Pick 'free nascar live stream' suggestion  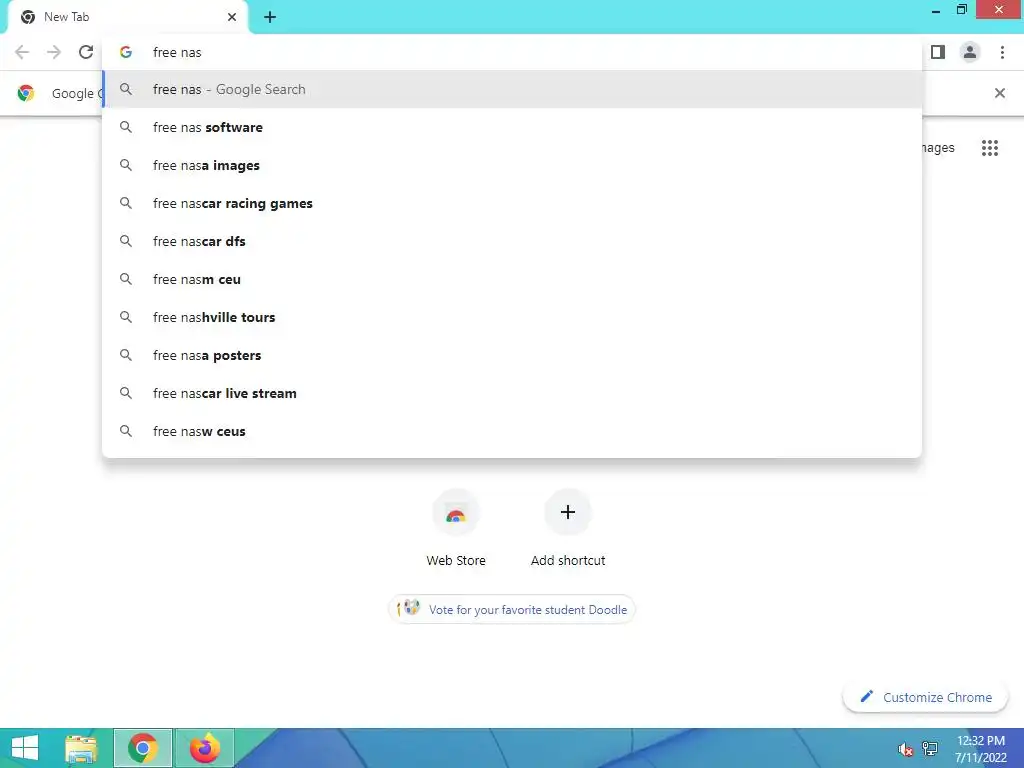(512, 393)
